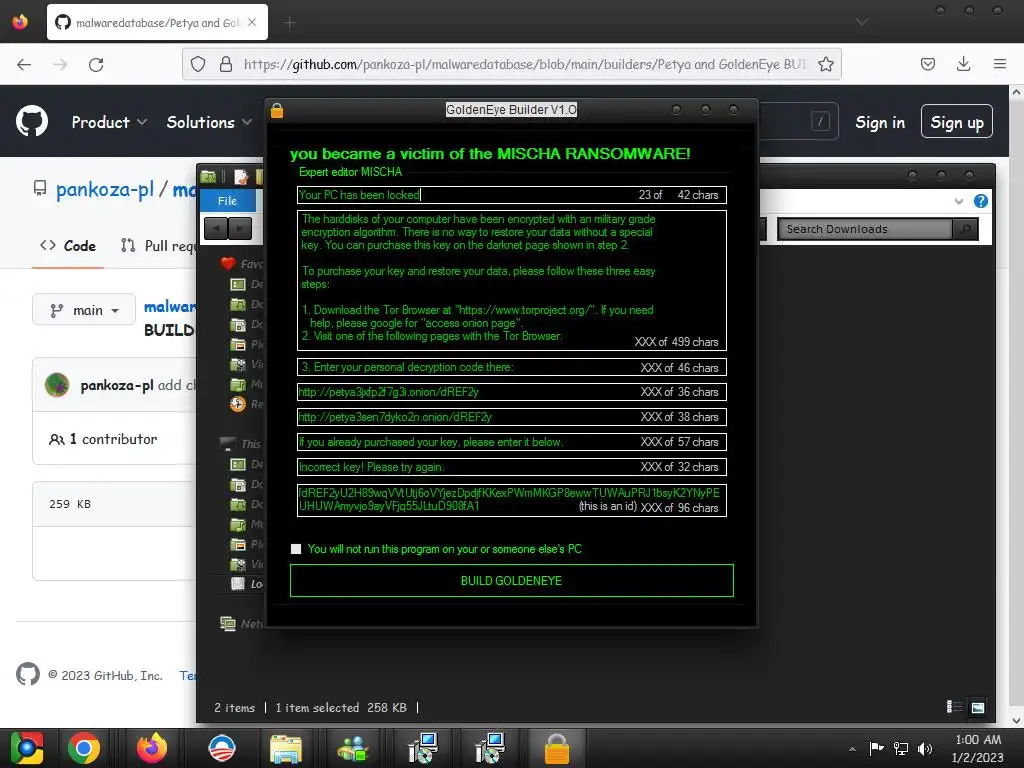Click the pankoza-pl commit author name
1024x768 pixels.
point(117,385)
